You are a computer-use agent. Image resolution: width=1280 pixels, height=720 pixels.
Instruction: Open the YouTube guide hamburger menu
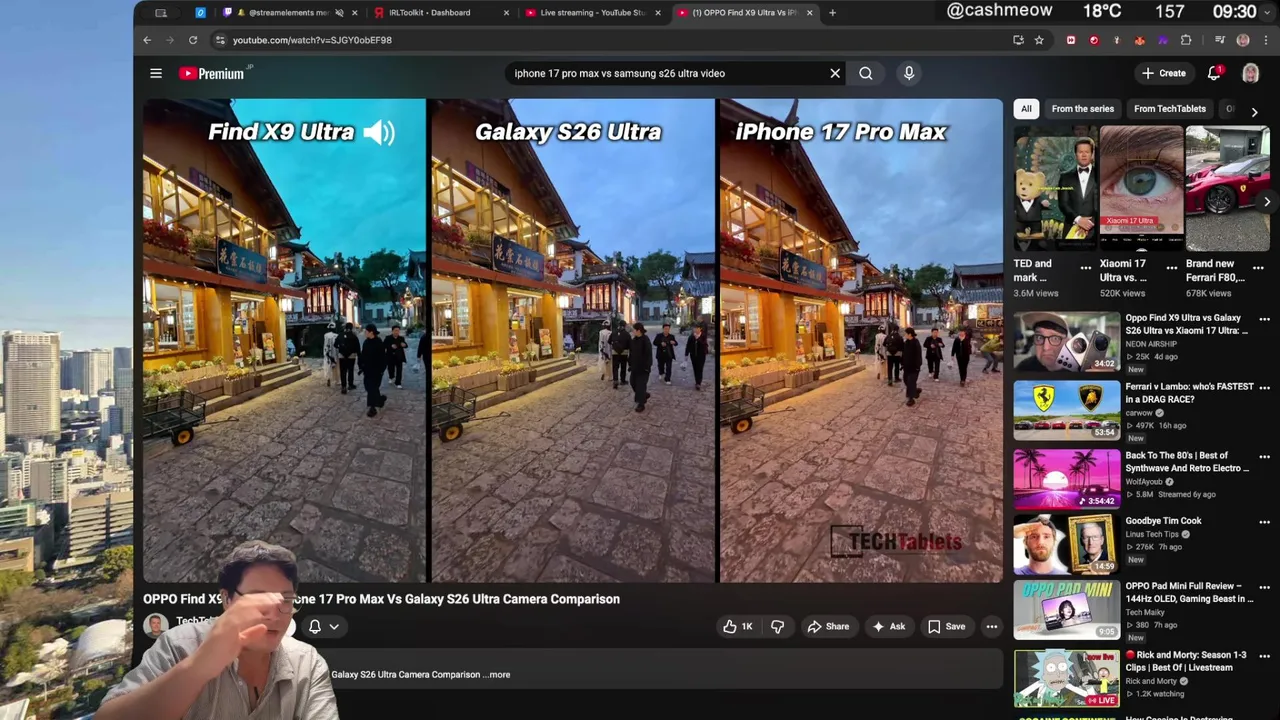pos(156,73)
